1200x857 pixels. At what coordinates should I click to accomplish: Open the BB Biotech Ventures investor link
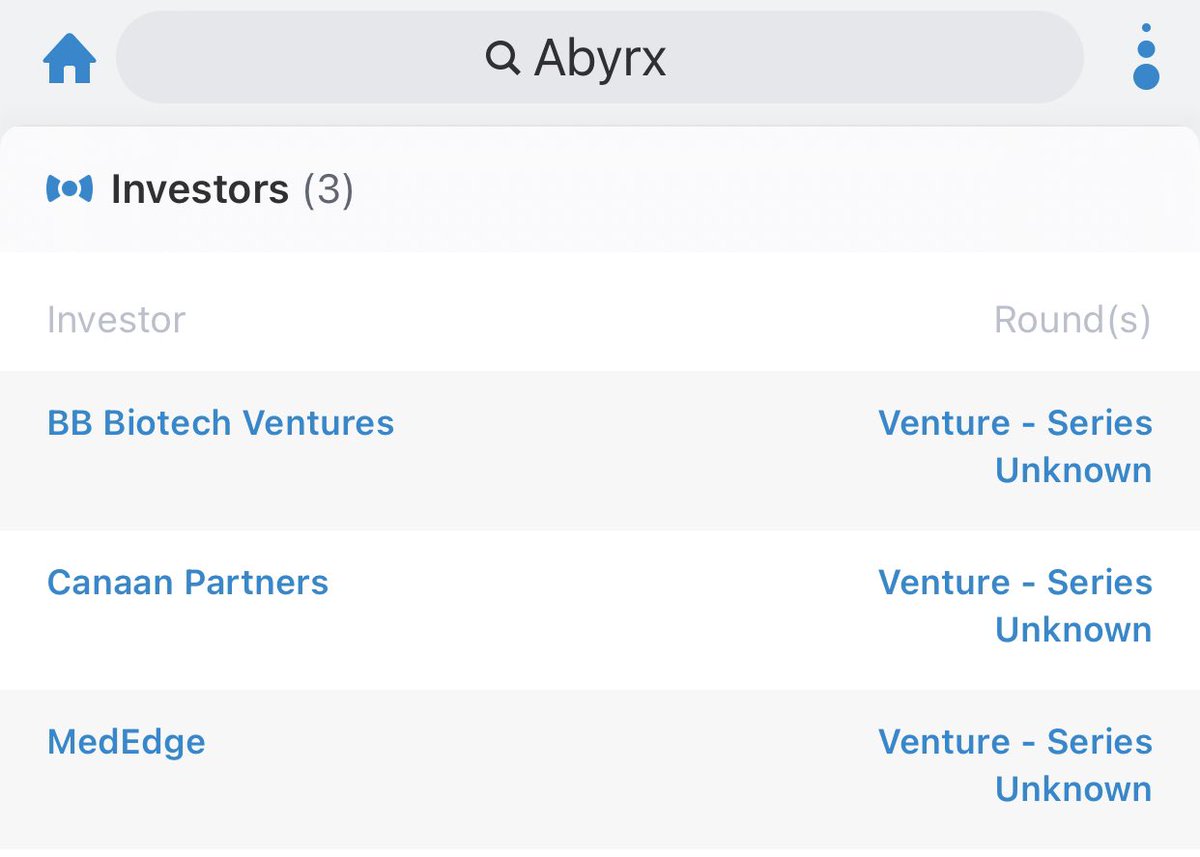point(220,423)
